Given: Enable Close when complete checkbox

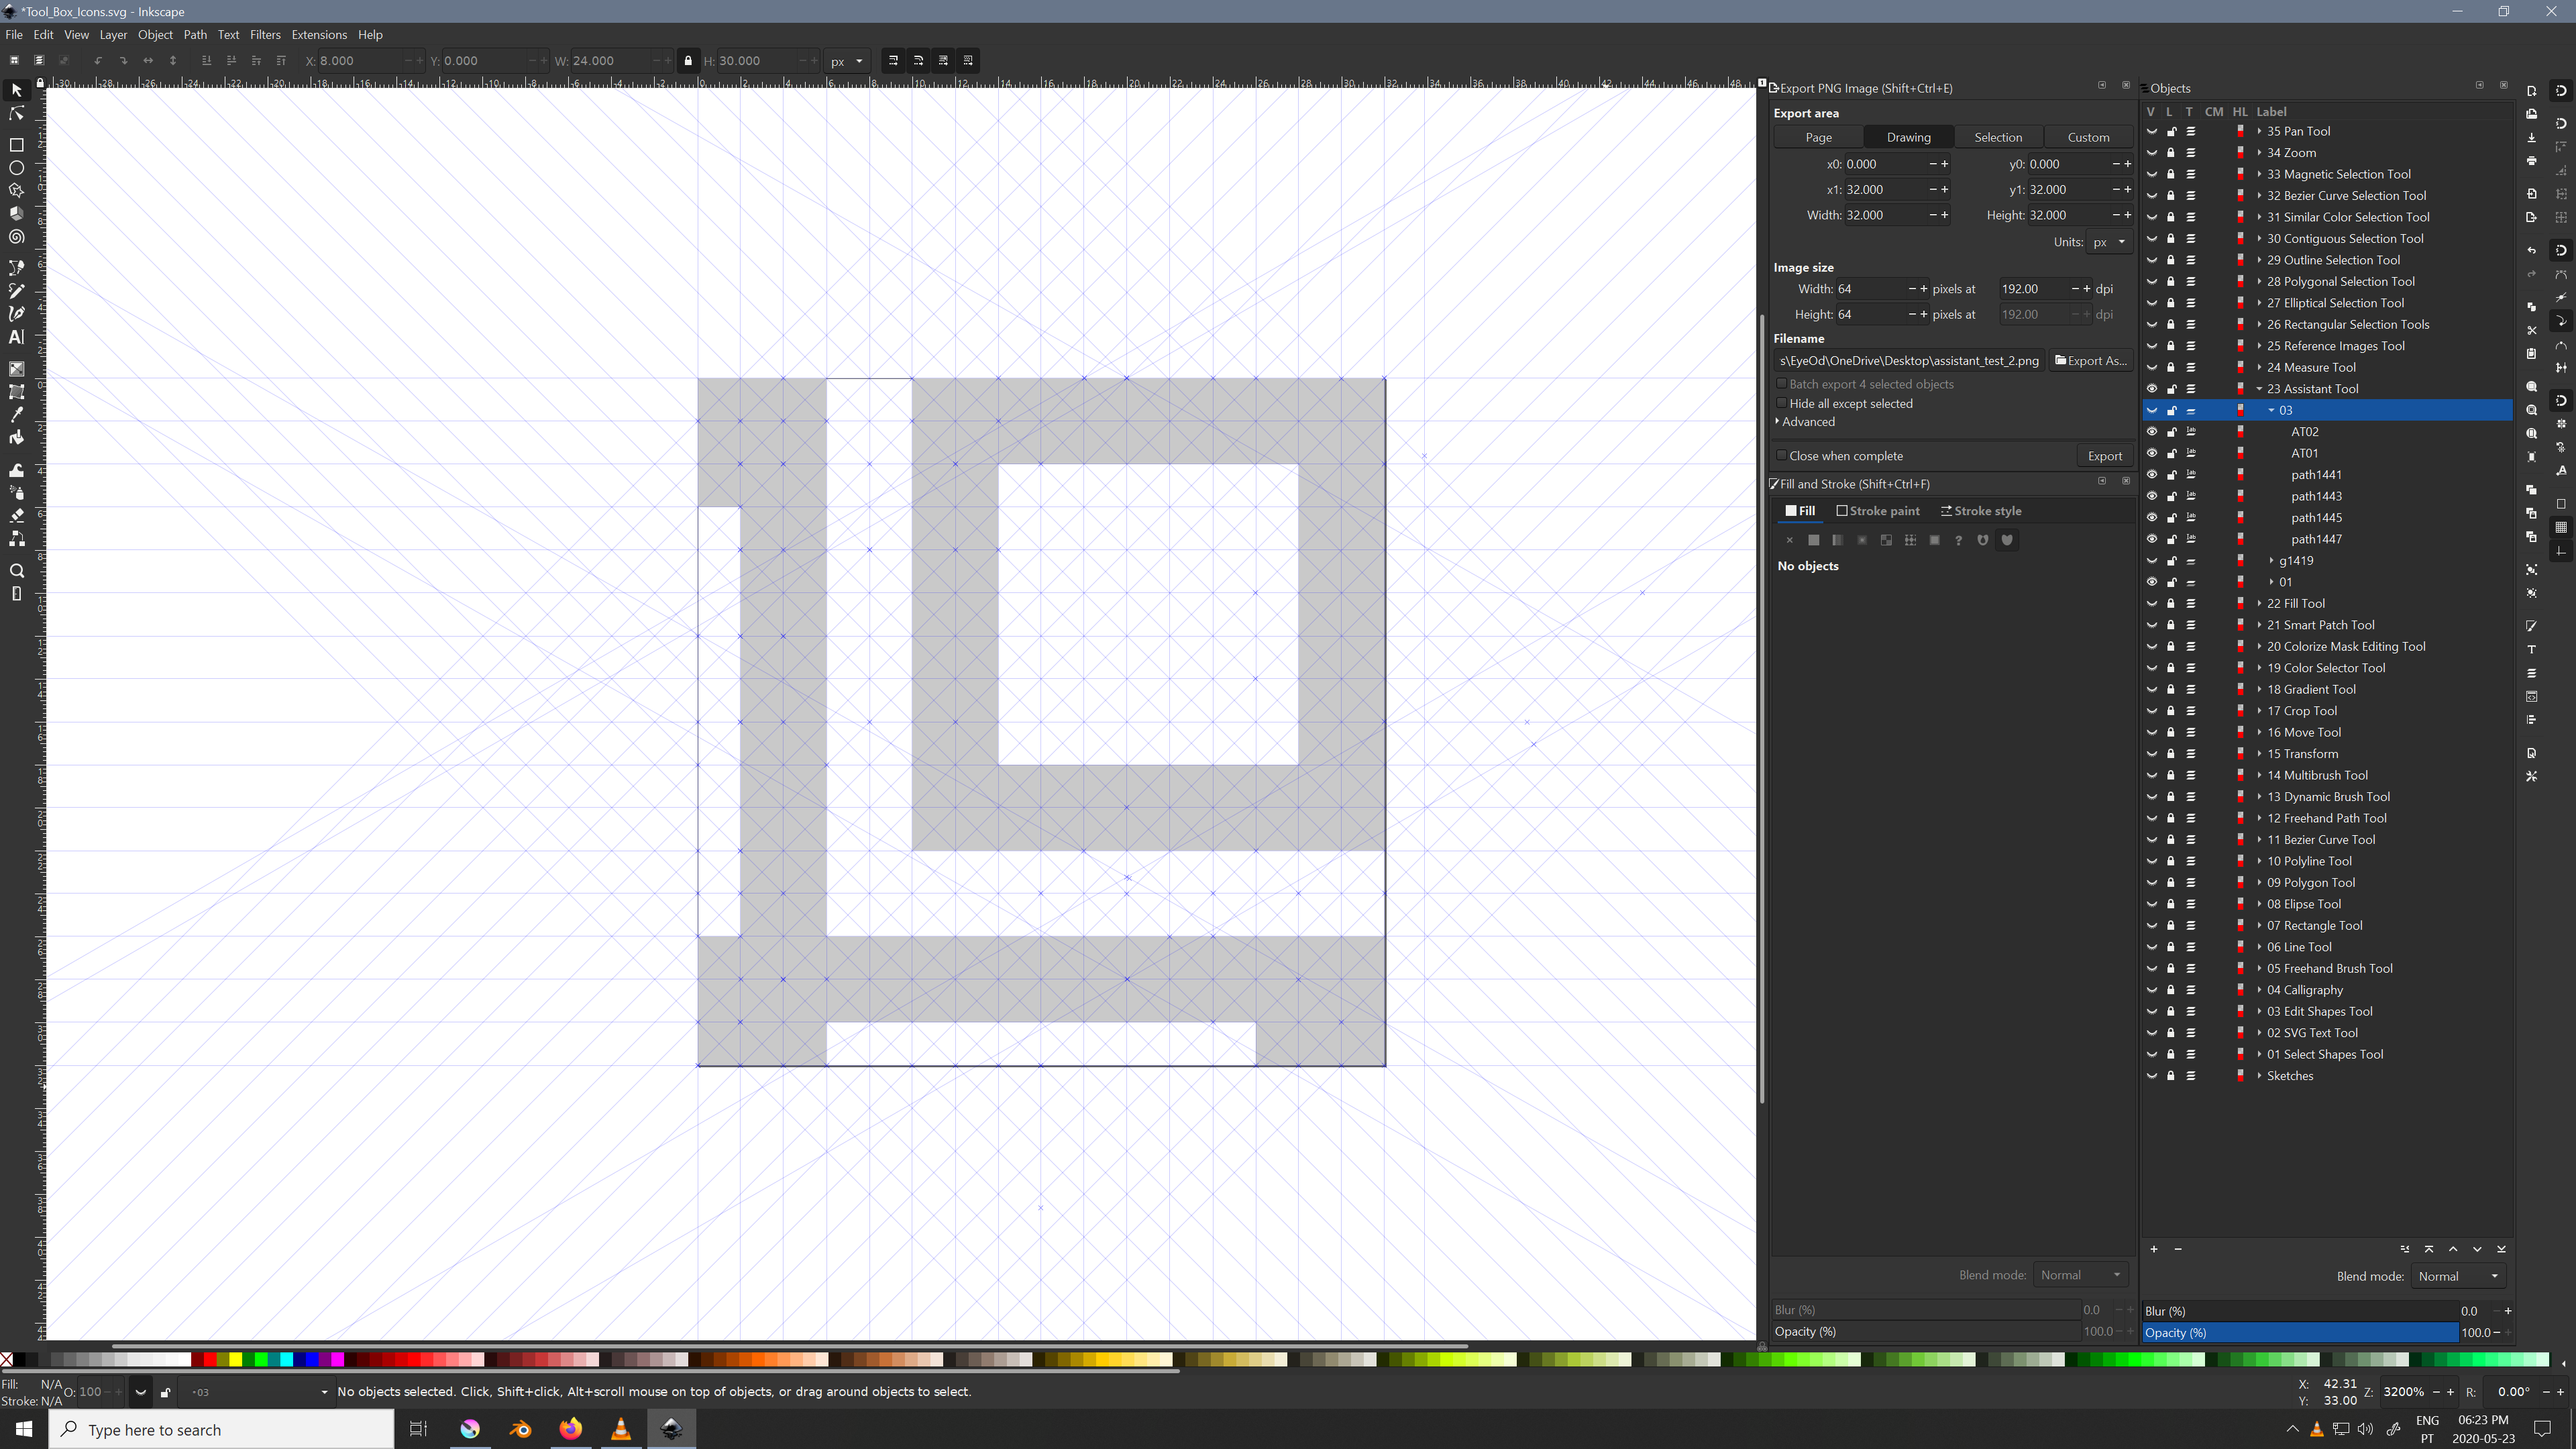Looking at the screenshot, I should 1782,456.
